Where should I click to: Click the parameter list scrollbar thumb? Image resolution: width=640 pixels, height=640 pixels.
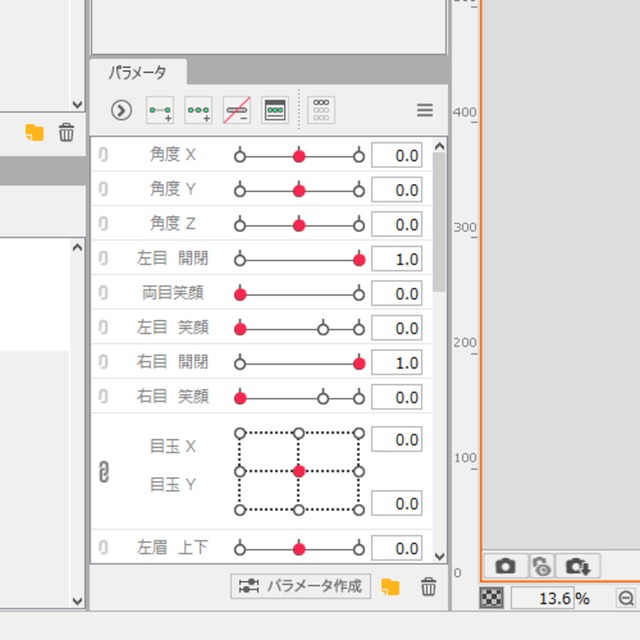tap(439, 222)
